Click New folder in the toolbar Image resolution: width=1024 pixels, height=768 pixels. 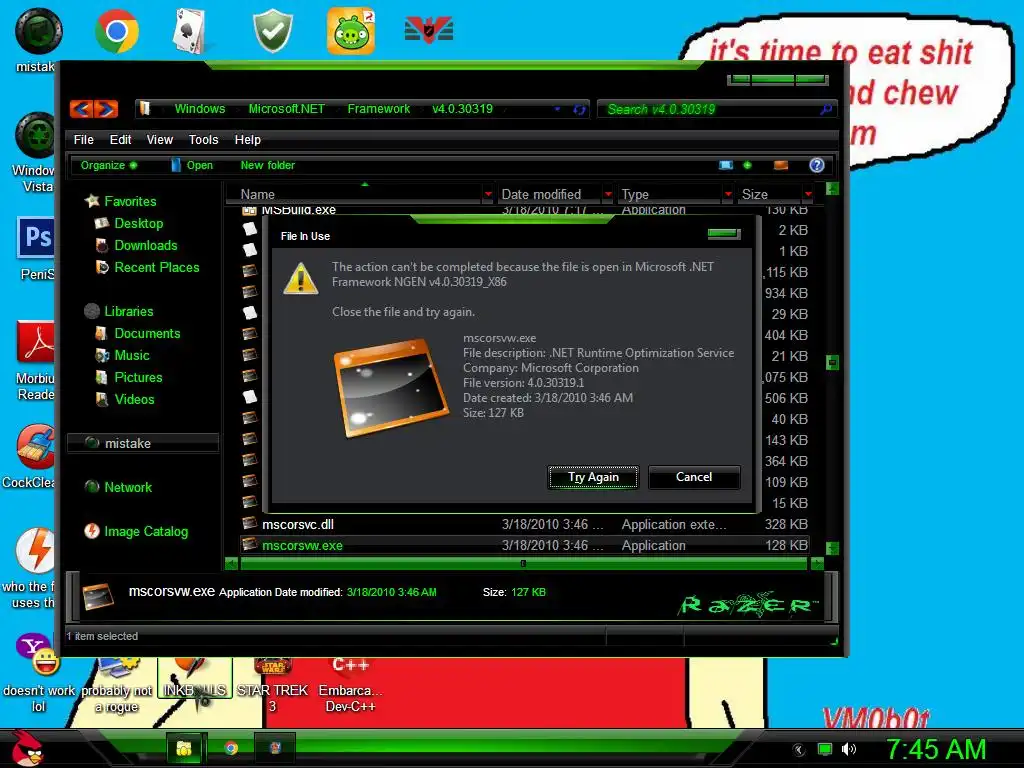[x=267, y=165]
